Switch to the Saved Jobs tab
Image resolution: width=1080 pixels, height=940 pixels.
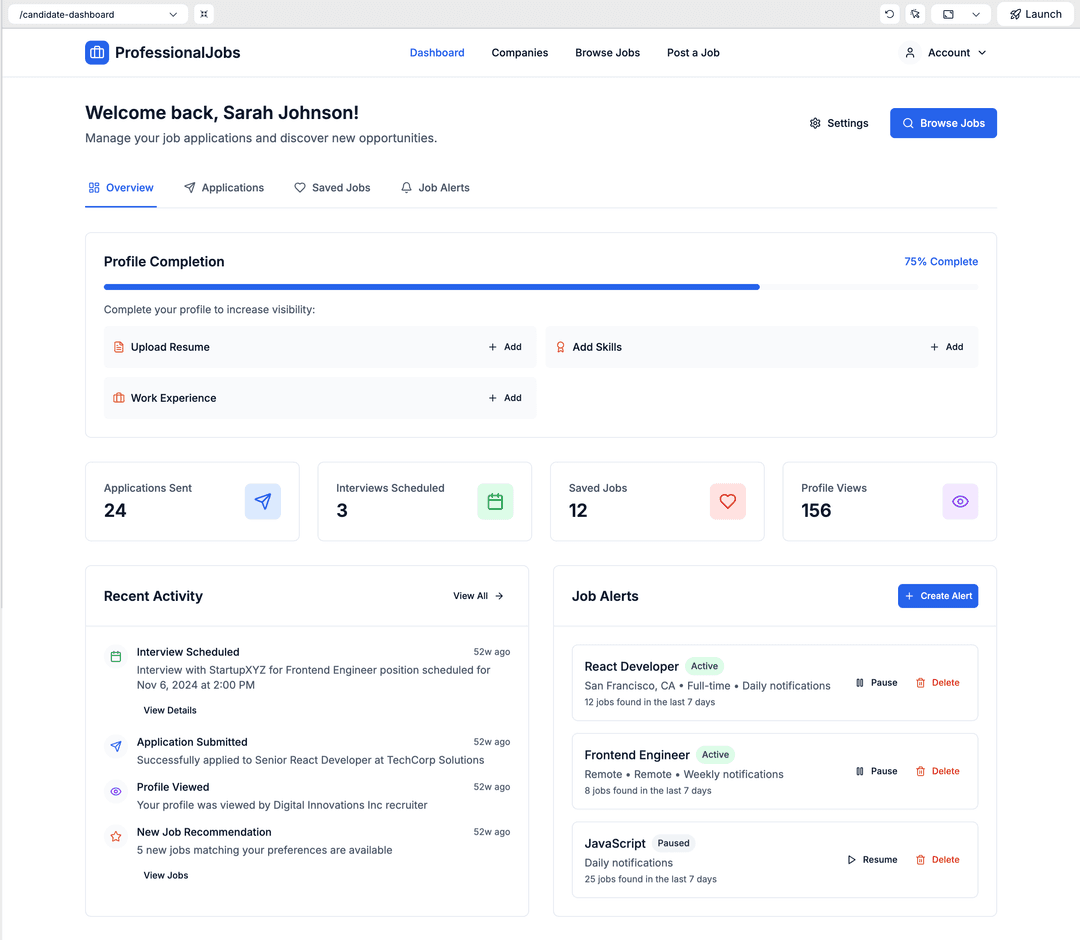click(x=332, y=188)
